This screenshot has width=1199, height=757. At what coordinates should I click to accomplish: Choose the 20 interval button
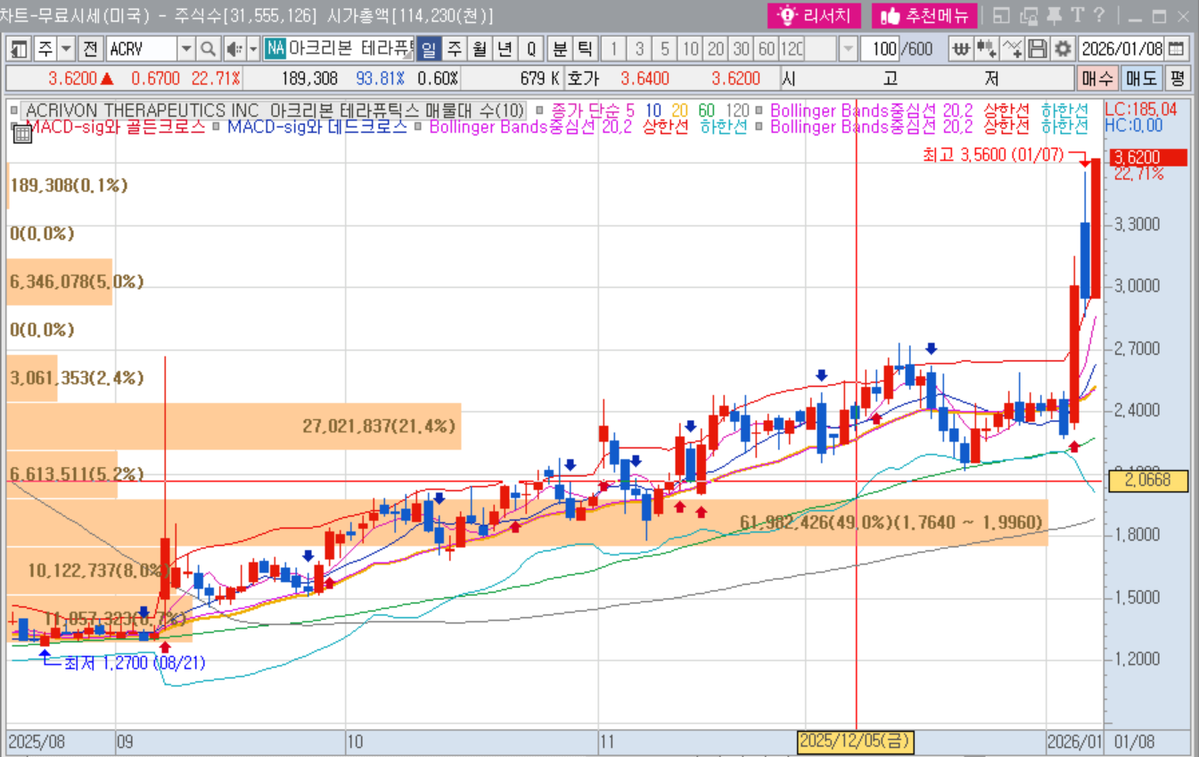(716, 50)
